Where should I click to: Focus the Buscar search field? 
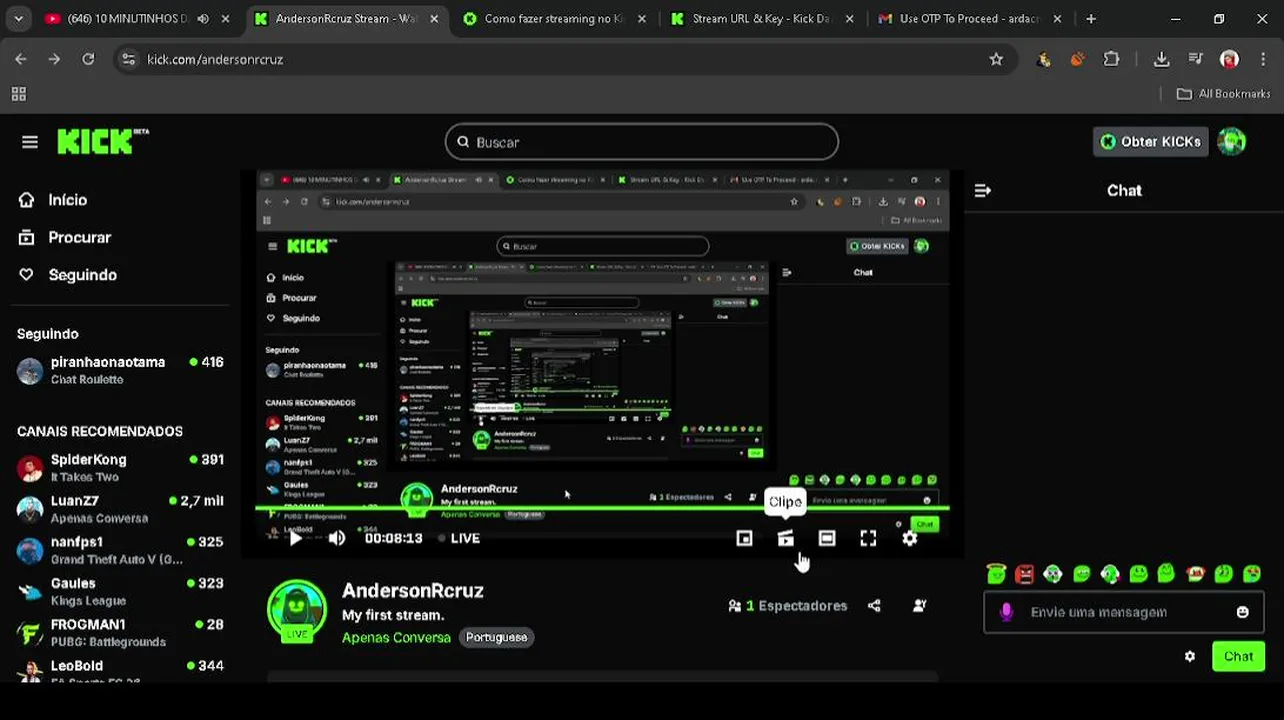tap(641, 142)
